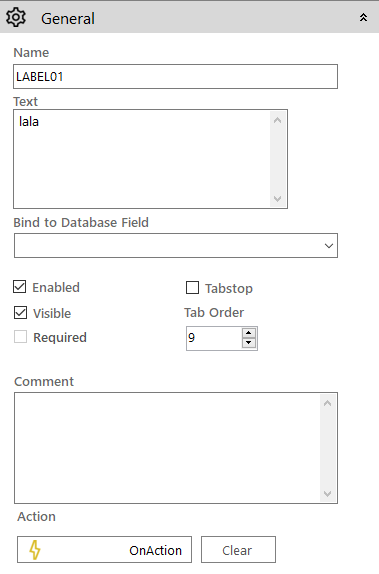Toggle the Required checkbox
This screenshot has height=574, width=379.
pos(21,336)
